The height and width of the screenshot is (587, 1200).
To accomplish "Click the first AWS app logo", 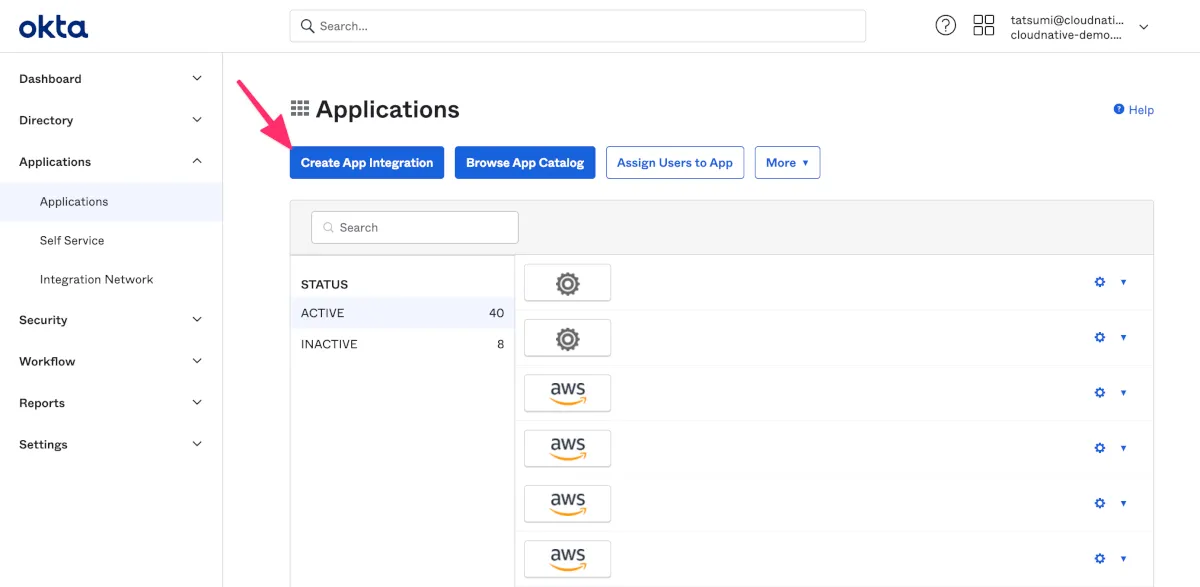I will click(x=567, y=393).
